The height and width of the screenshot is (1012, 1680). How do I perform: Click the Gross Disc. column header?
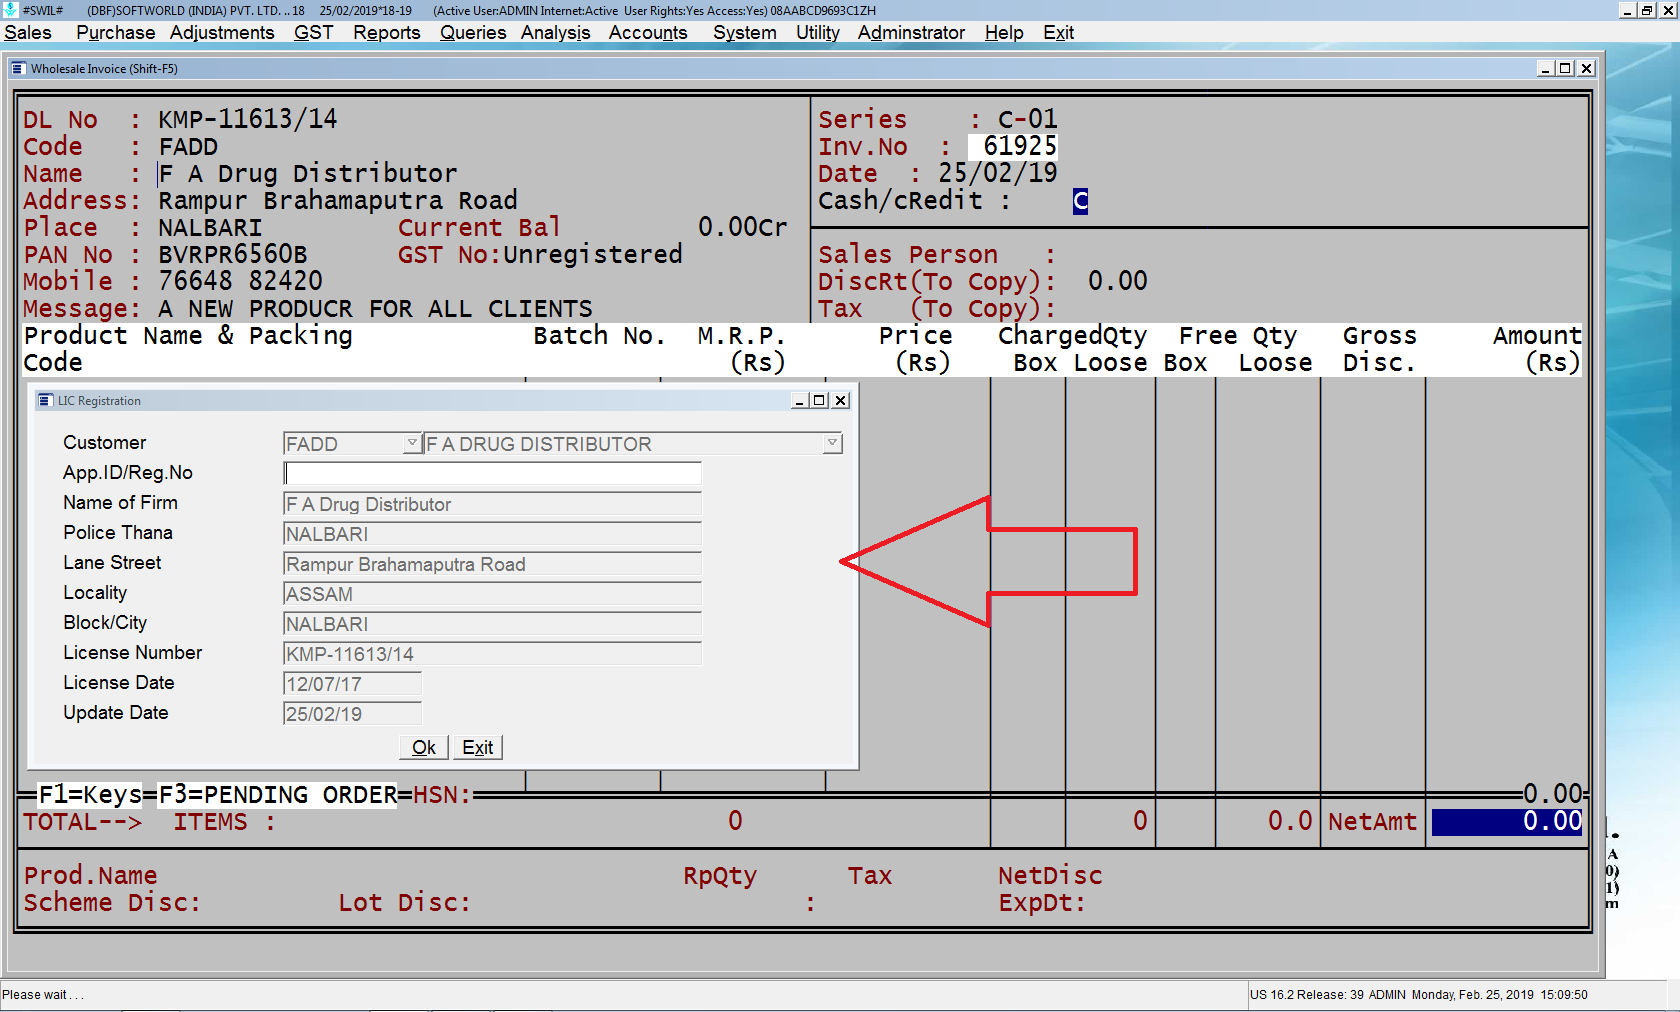pos(1379,349)
